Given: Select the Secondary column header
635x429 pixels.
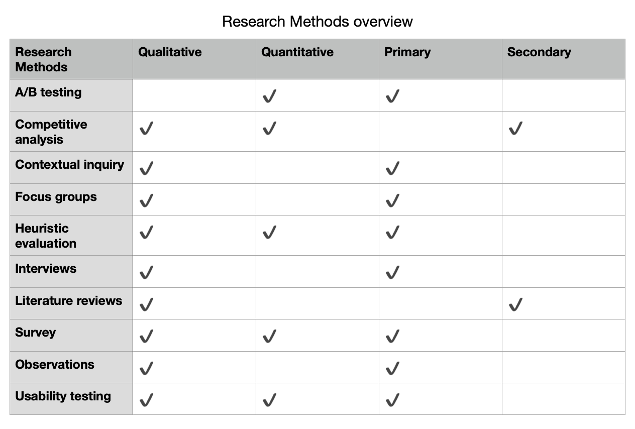Looking at the screenshot, I should pos(539,52).
